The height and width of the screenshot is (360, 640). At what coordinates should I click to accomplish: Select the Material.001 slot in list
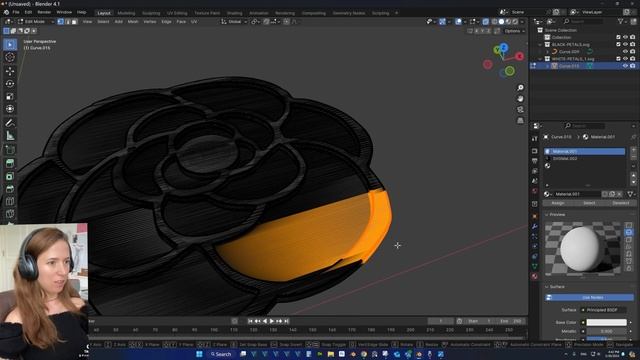584,151
